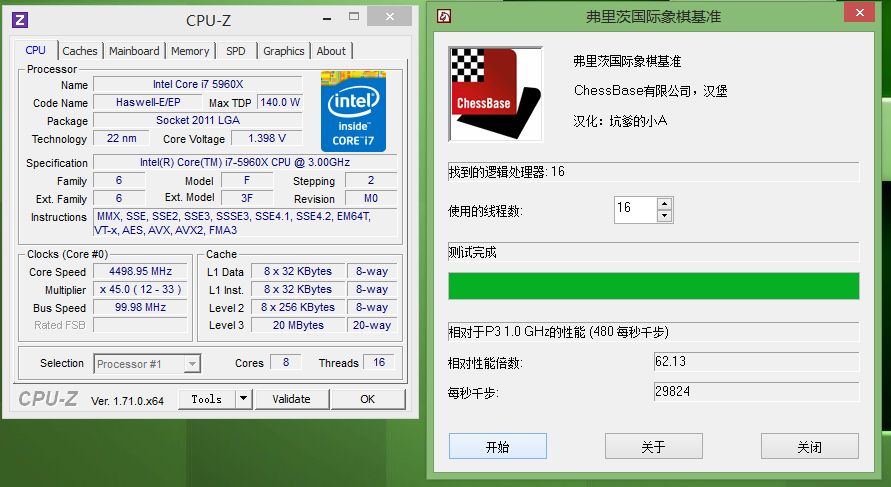Select the CPU tab
891x487 pixels.
pyautogui.click(x=35, y=50)
